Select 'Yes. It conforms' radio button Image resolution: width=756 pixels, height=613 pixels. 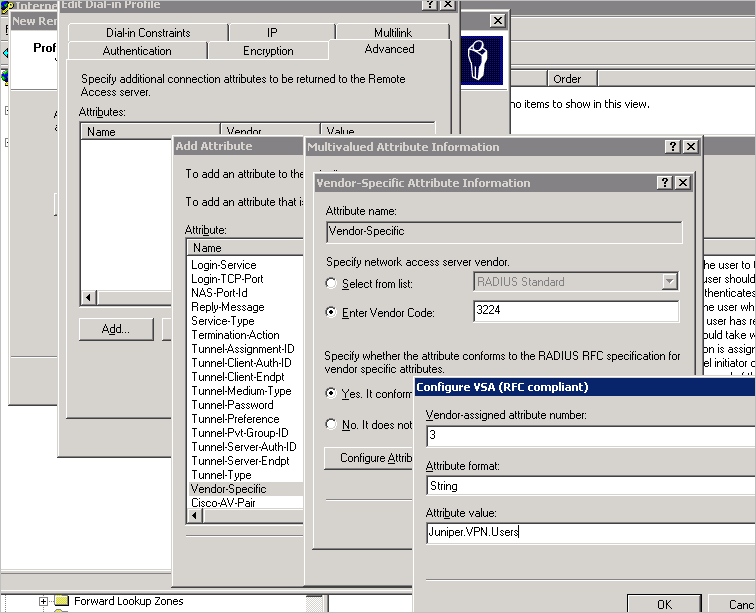coord(332,394)
